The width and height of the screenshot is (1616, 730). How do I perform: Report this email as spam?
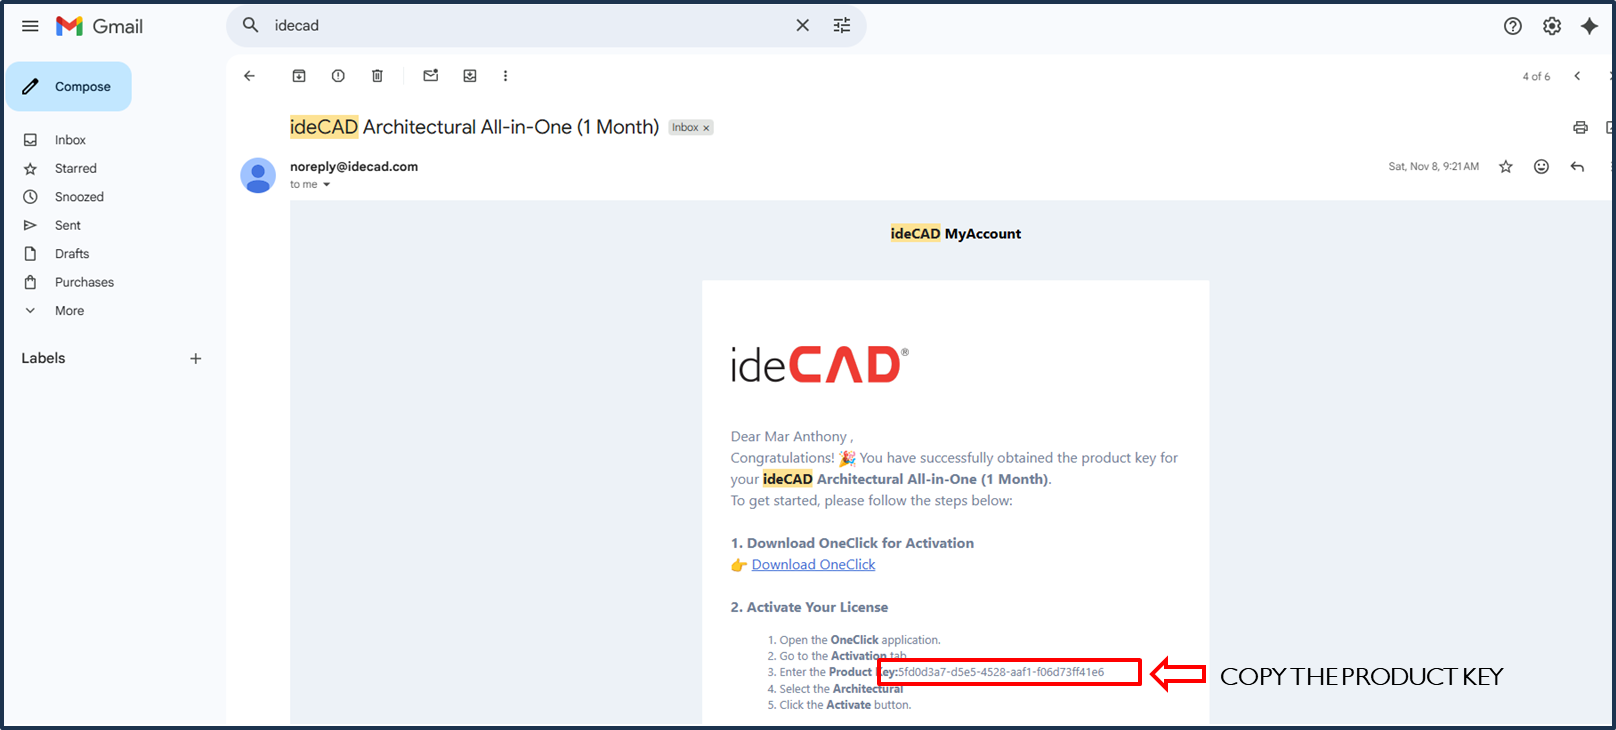338,76
